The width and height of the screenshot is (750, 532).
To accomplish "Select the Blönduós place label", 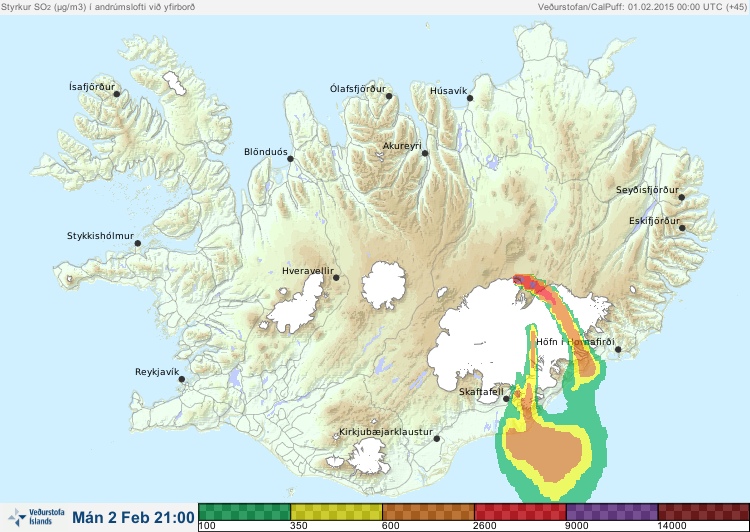I will 266,152.
